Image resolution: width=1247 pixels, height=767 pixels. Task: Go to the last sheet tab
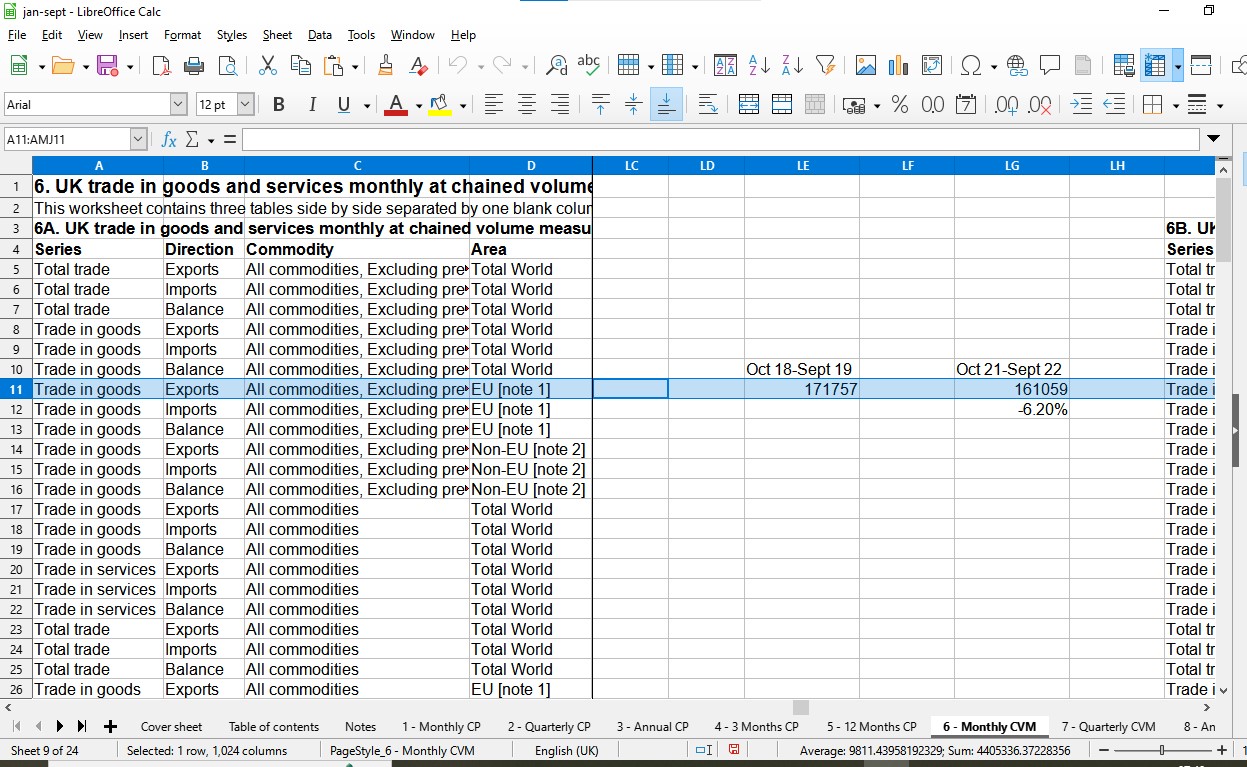(x=82, y=727)
